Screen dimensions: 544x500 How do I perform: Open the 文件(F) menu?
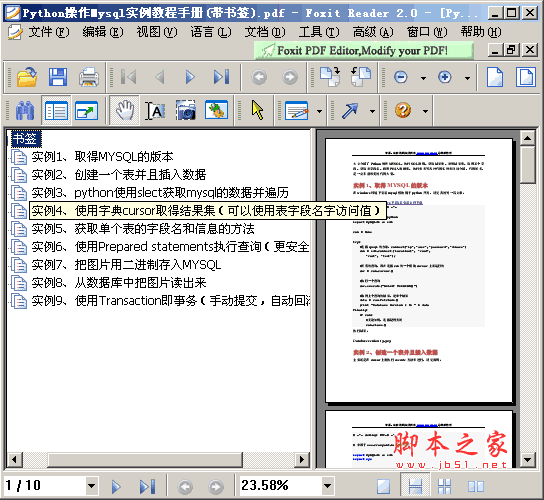point(49,32)
